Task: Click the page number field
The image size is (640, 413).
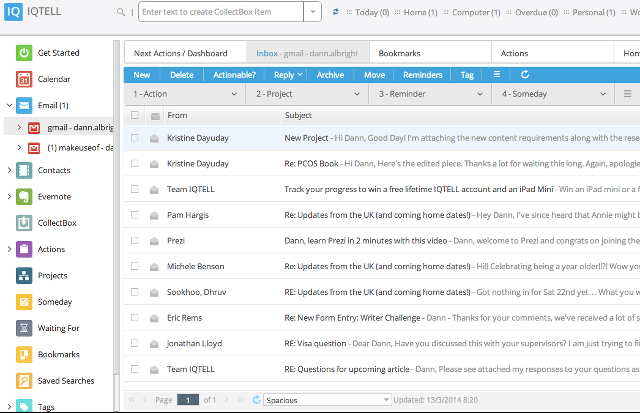Action: point(188,400)
